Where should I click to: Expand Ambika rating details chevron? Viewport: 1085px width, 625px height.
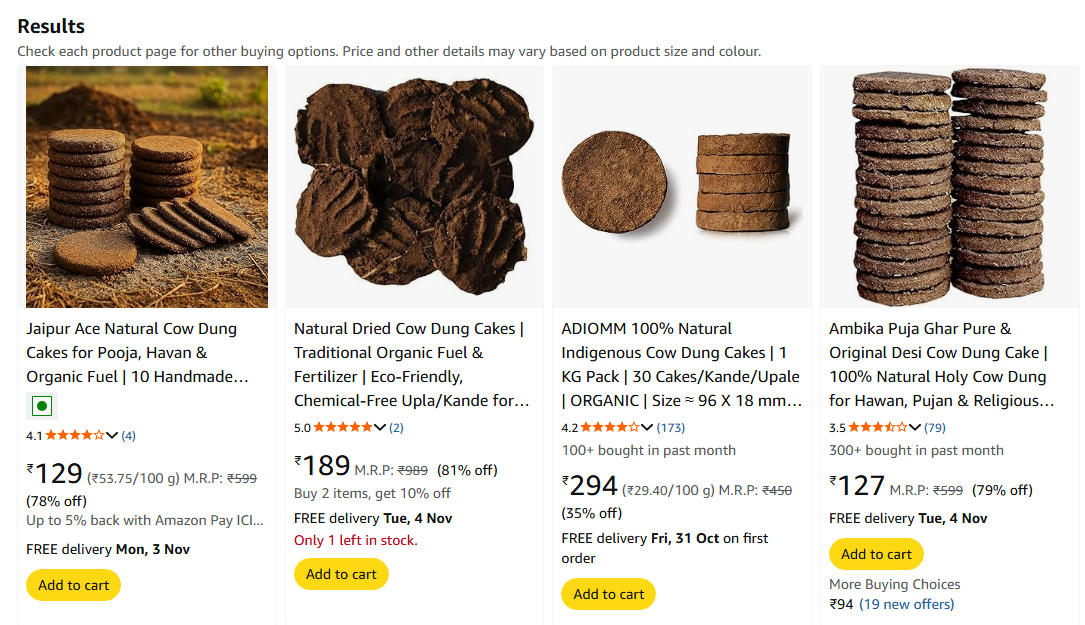(x=915, y=427)
